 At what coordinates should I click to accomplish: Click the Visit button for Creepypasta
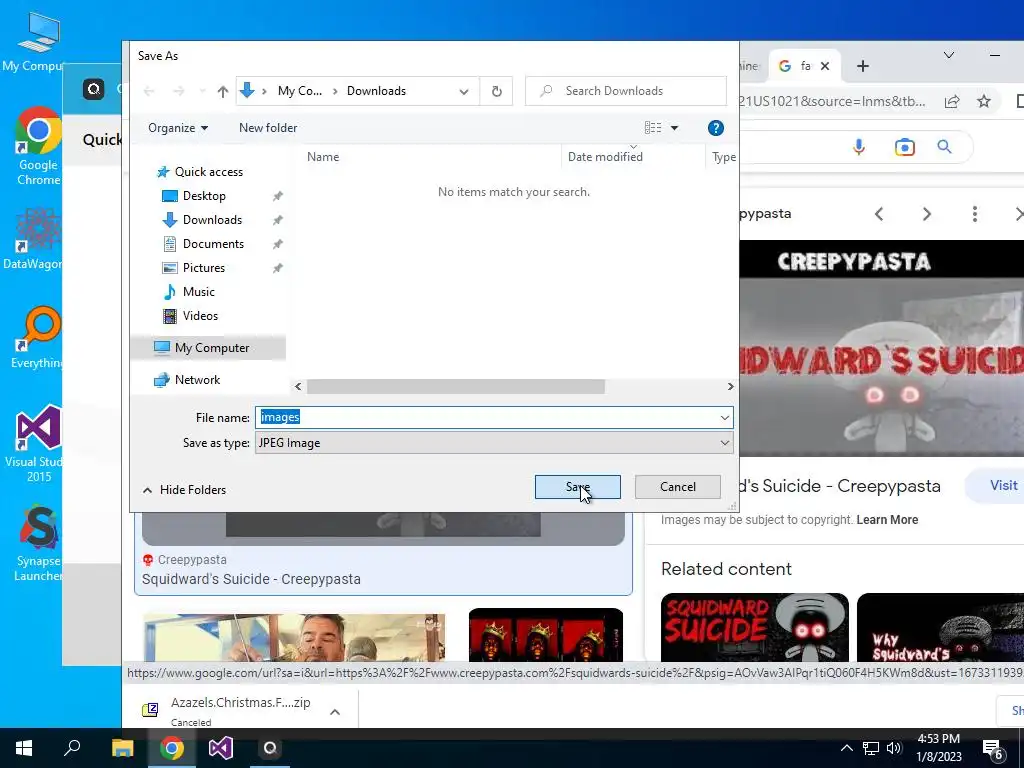(997, 486)
